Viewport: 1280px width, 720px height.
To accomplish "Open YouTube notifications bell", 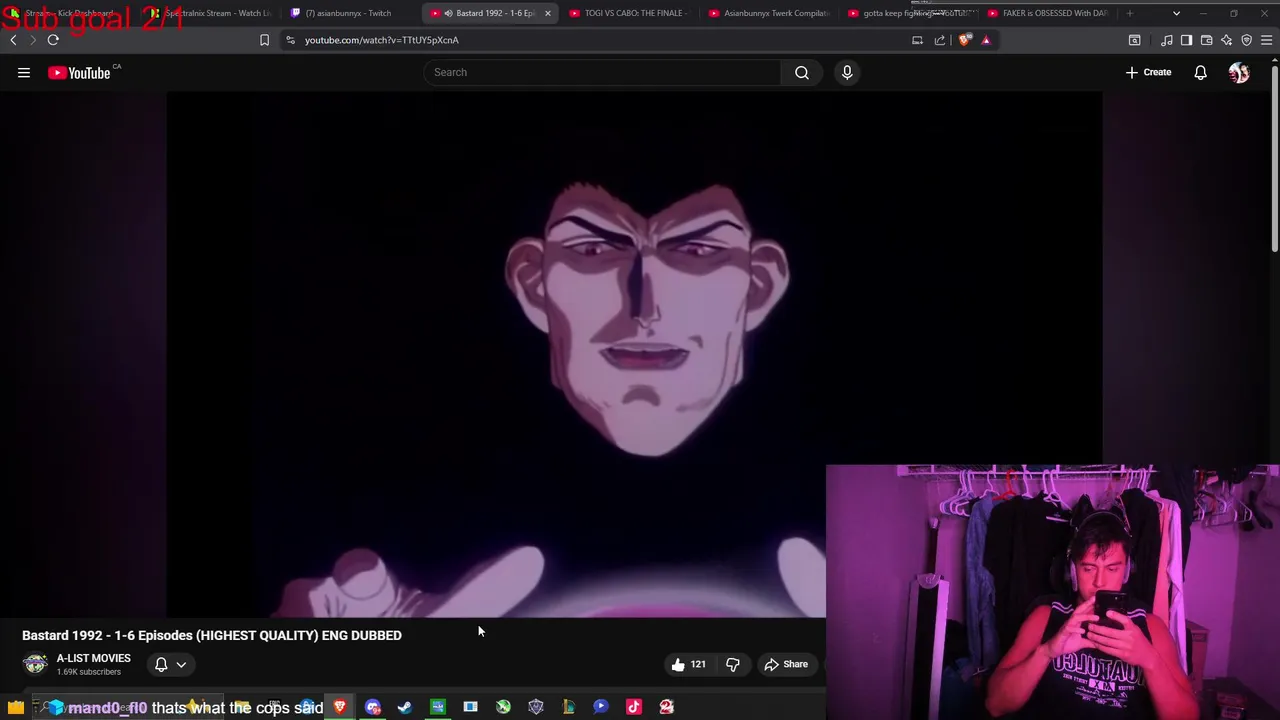I will pos(1200,72).
